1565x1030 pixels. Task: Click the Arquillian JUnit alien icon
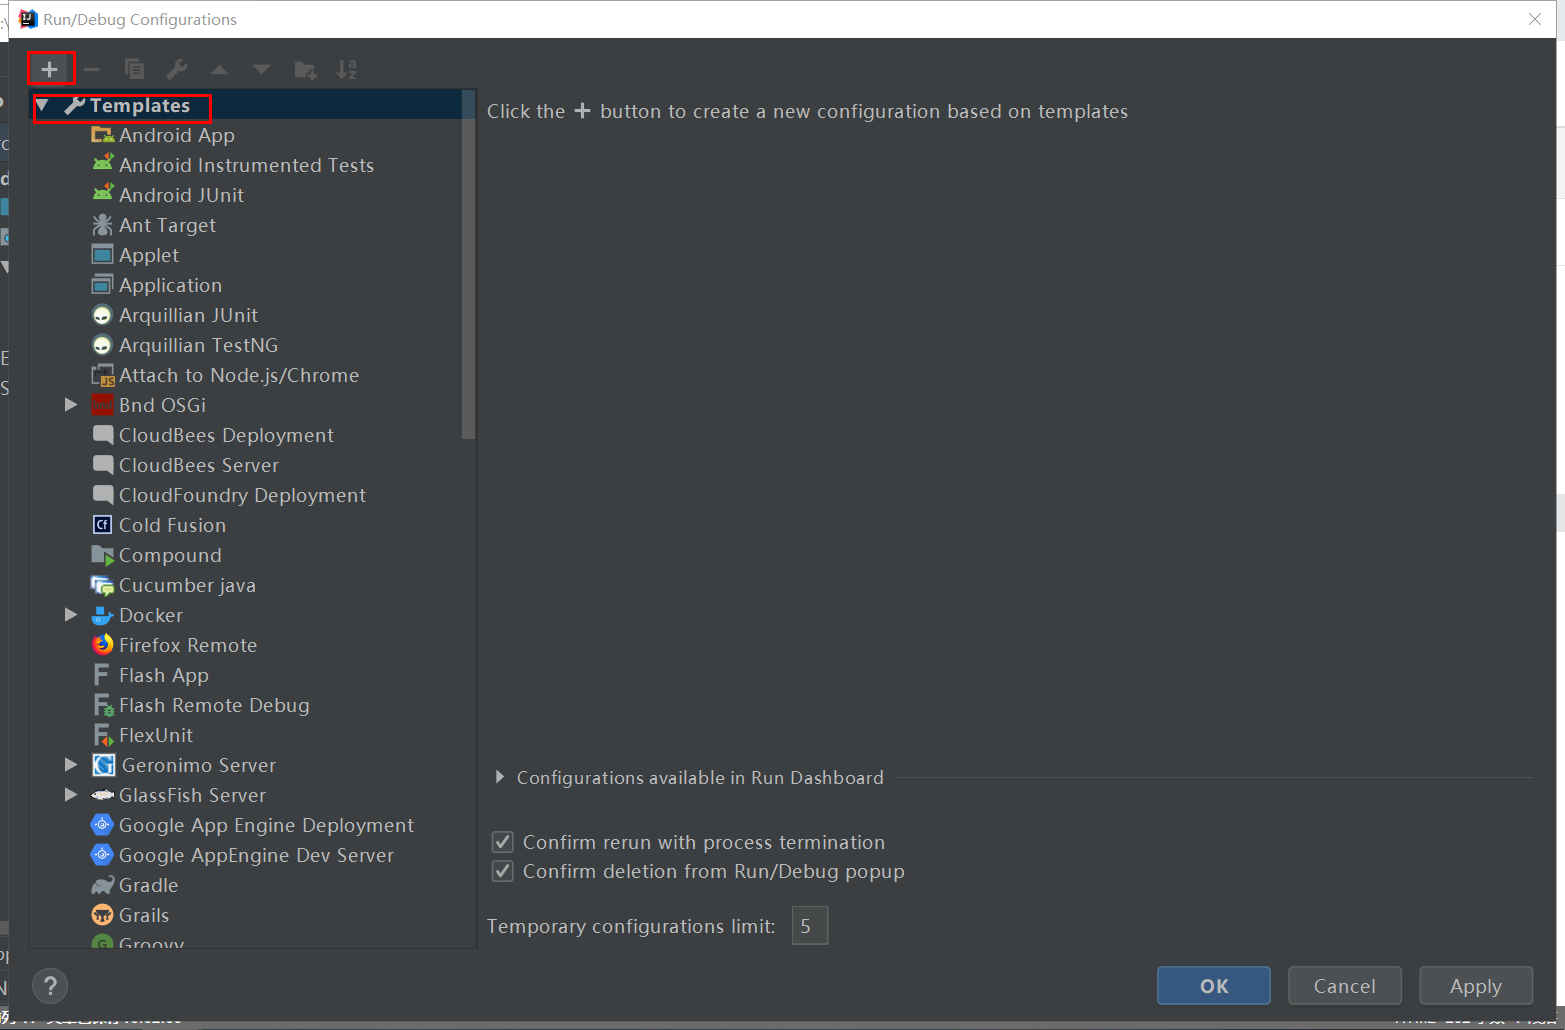coord(102,315)
